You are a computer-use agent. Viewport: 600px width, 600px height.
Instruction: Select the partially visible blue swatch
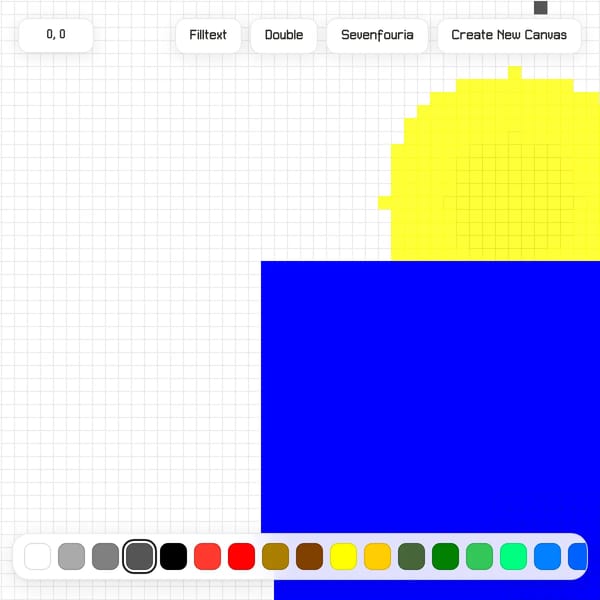[x=577, y=556]
